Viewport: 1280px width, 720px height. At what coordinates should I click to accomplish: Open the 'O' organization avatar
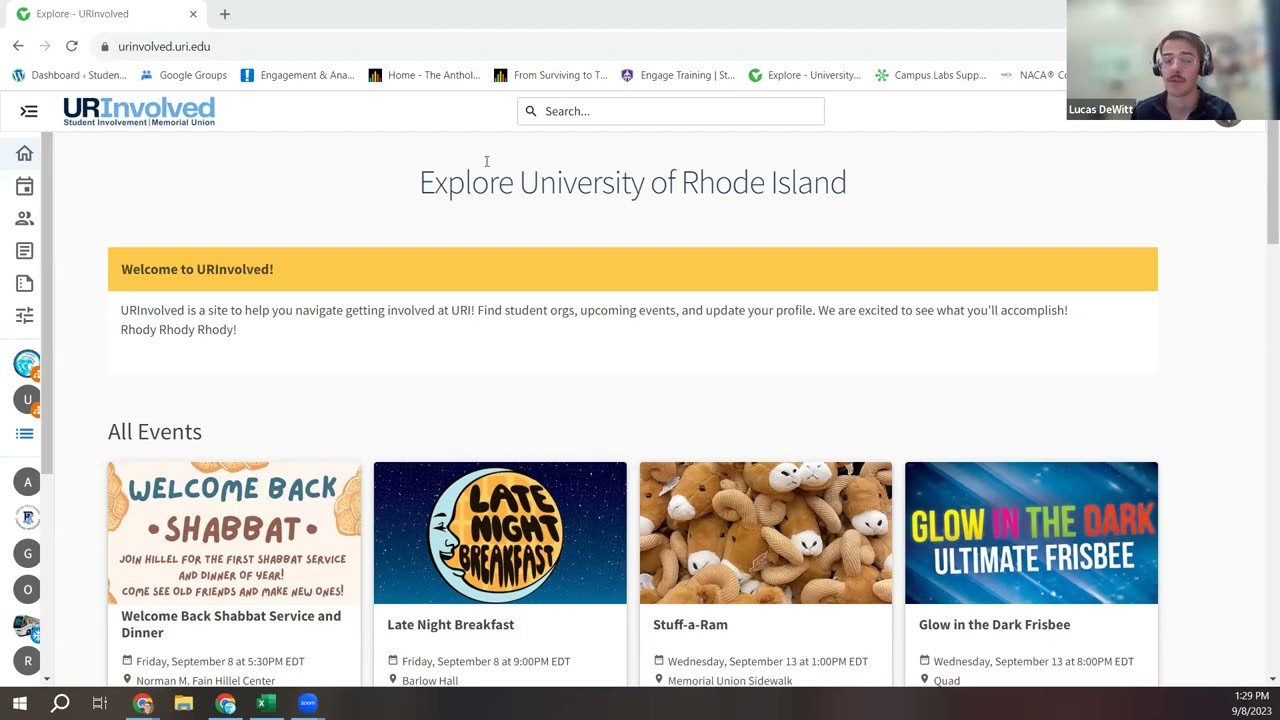click(x=27, y=589)
